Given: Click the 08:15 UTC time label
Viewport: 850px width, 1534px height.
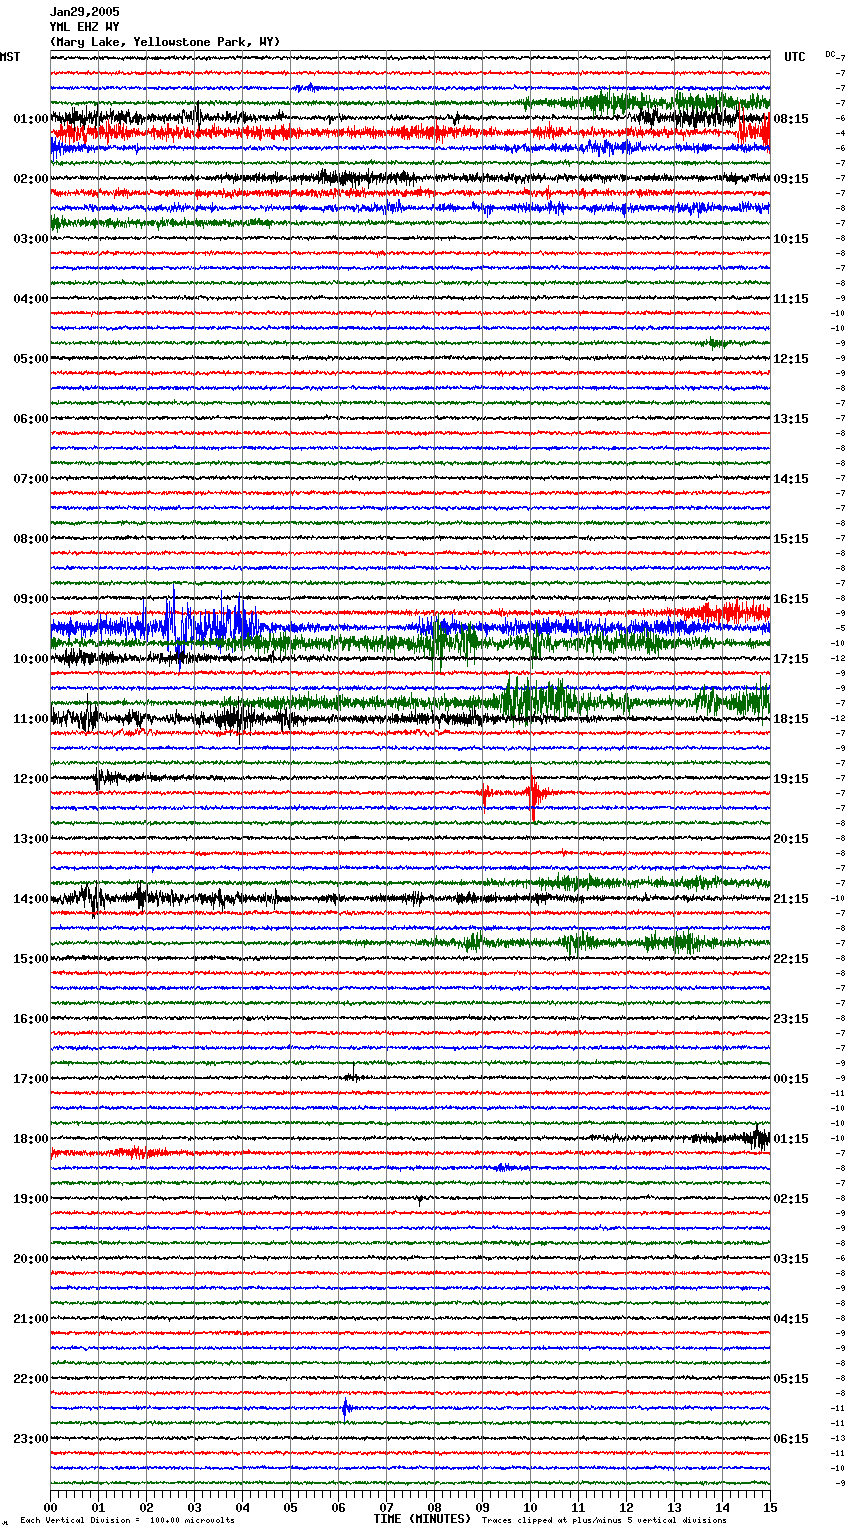Looking at the screenshot, I should (791, 119).
